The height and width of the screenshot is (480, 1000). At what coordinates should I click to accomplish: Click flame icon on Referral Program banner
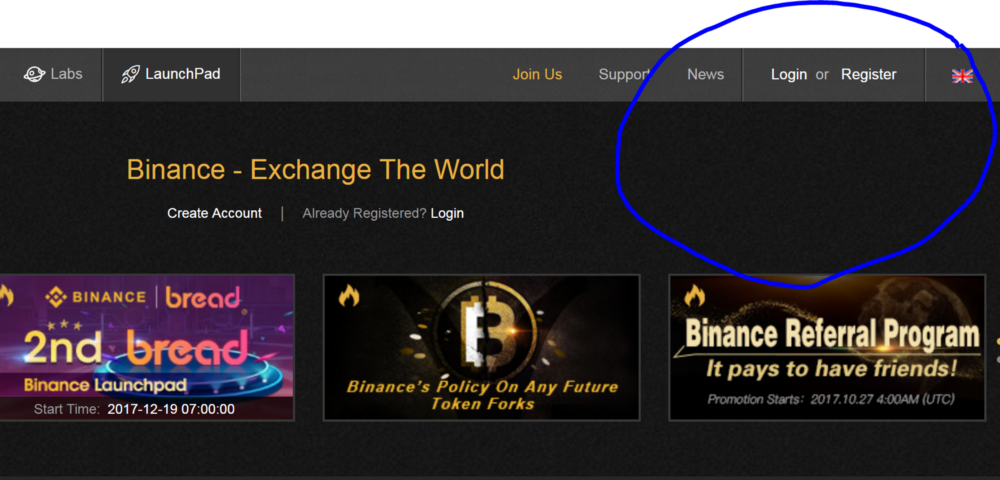(694, 295)
